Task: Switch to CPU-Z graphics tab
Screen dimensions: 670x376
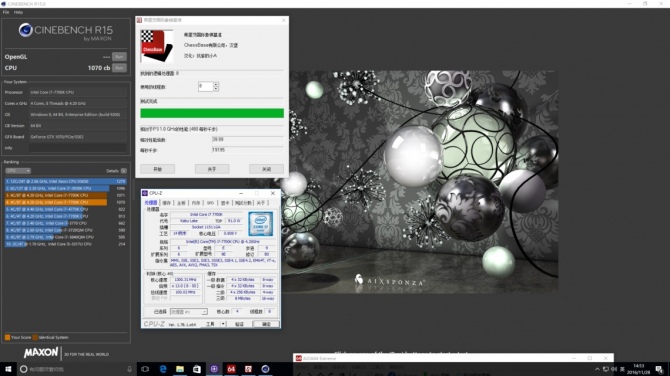Action: 225,203
